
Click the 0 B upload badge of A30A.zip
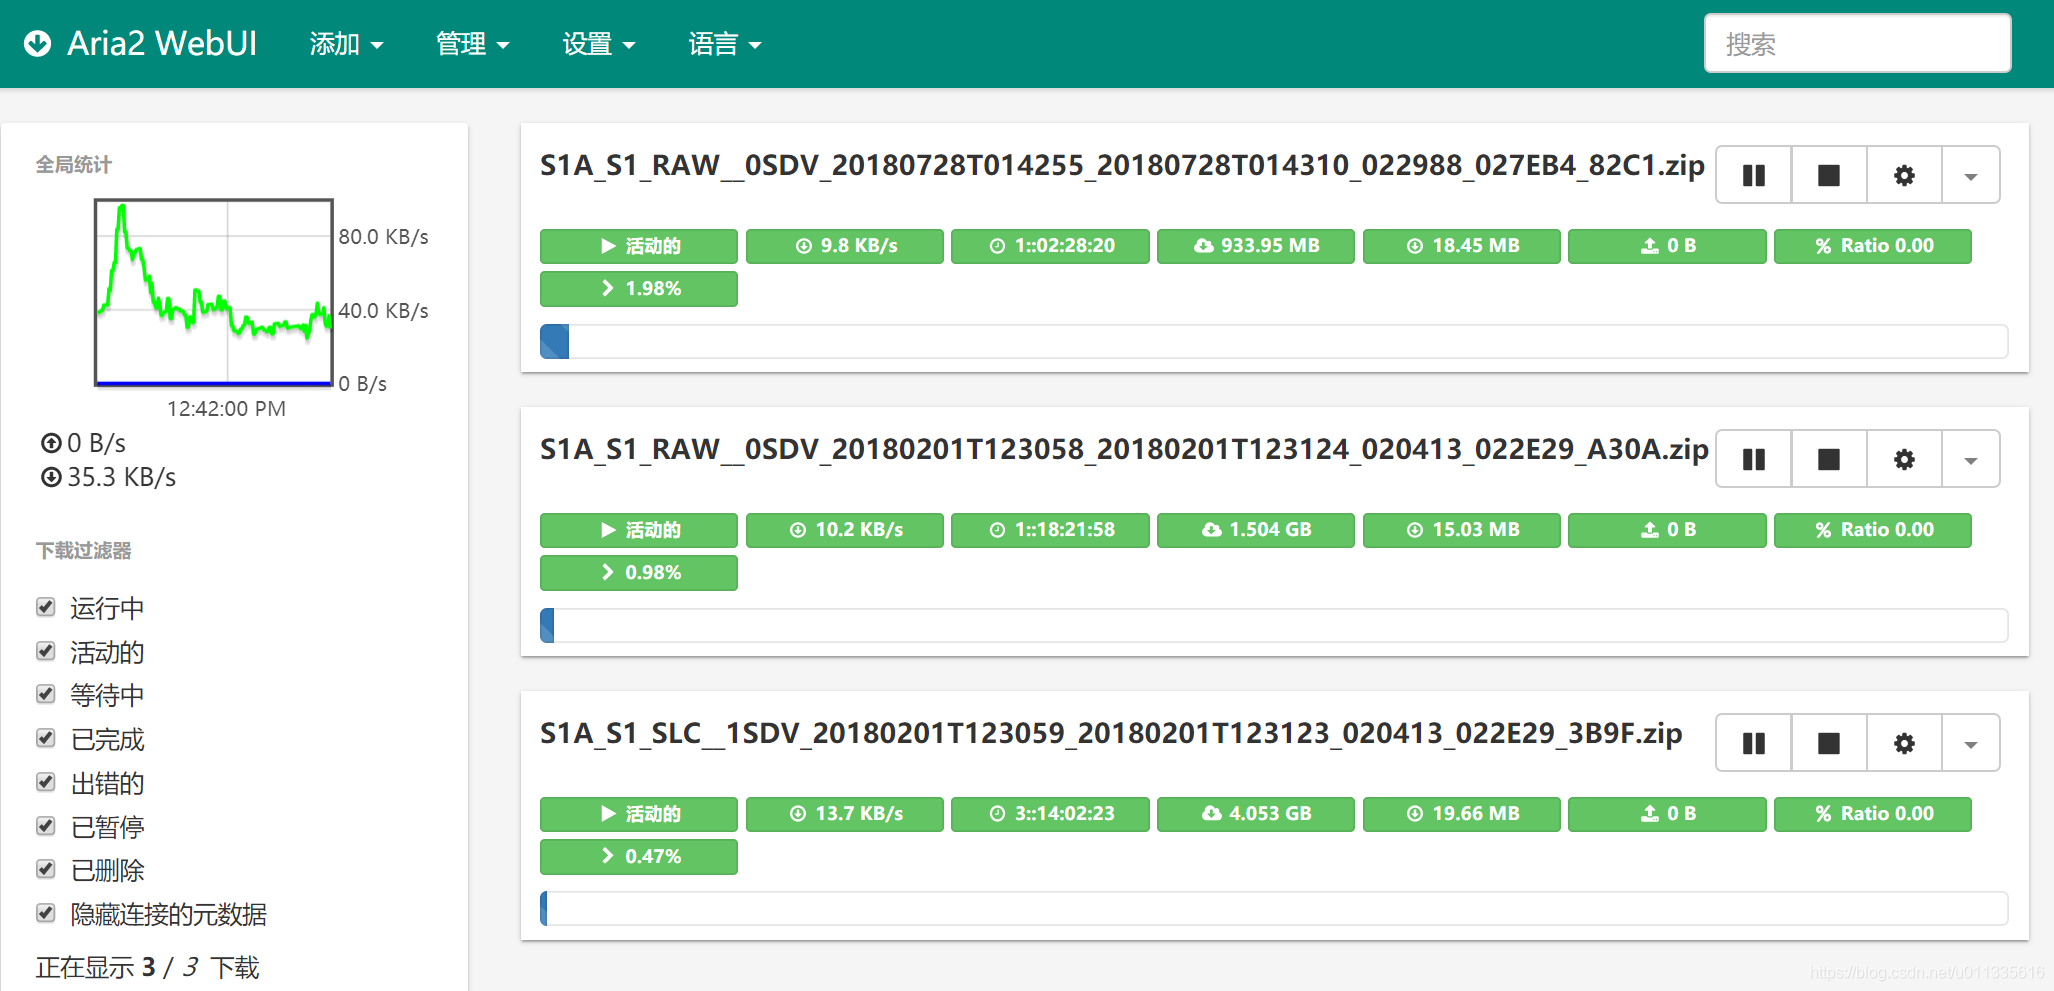tap(1667, 530)
